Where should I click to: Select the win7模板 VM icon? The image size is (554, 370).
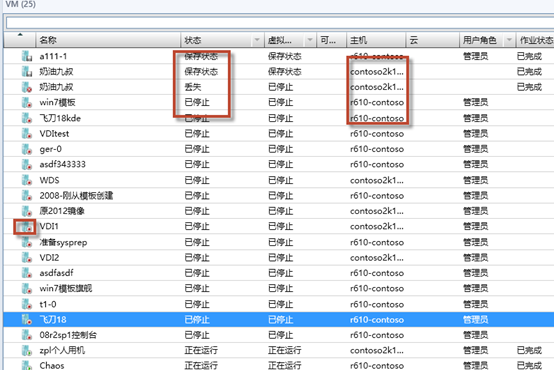[x=27, y=102]
